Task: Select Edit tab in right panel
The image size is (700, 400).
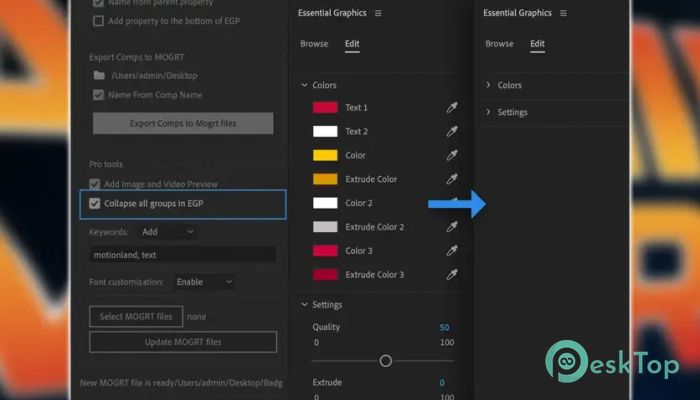Action: (x=537, y=44)
